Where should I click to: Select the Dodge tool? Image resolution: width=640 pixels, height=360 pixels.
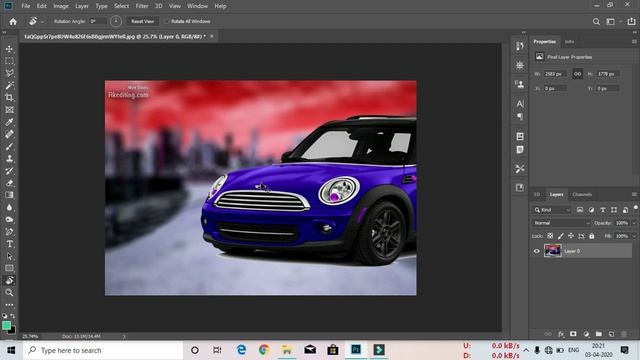9,220
